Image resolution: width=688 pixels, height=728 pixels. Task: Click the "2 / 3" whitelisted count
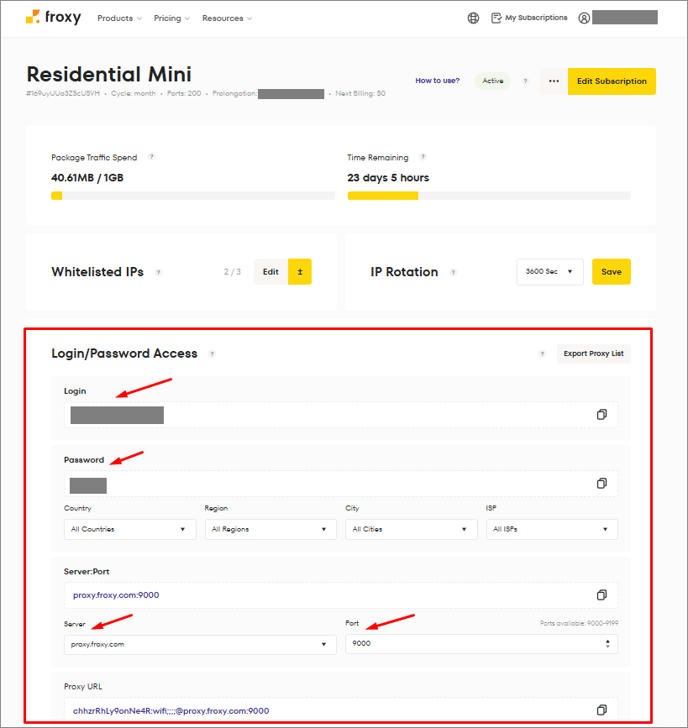click(x=232, y=272)
